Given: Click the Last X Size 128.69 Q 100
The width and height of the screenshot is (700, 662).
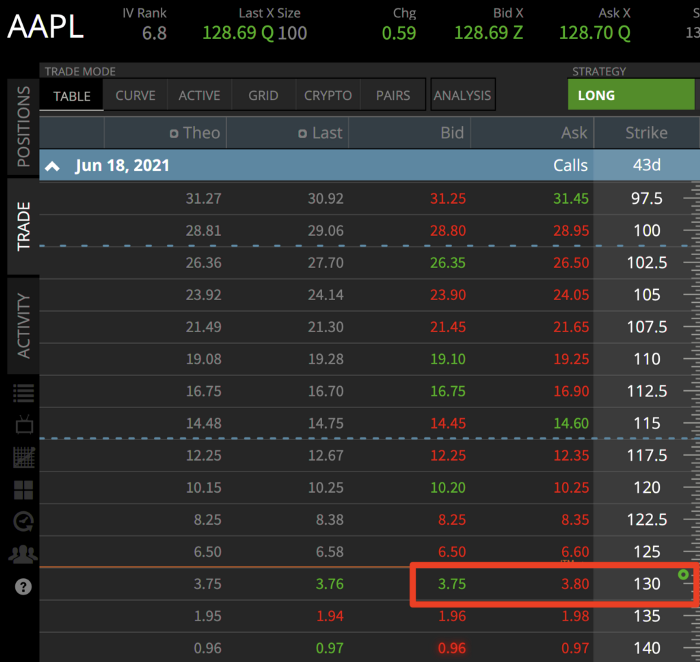Looking at the screenshot, I should pyautogui.click(x=254, y=33).
